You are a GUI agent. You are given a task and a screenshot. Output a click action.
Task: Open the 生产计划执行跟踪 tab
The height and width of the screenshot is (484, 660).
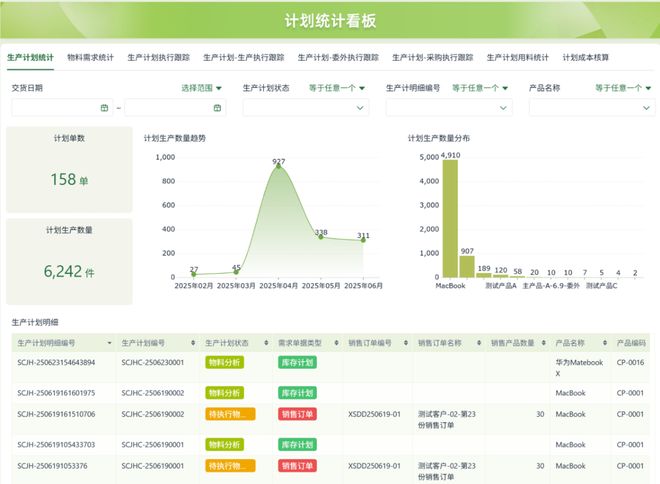(160, 58)
